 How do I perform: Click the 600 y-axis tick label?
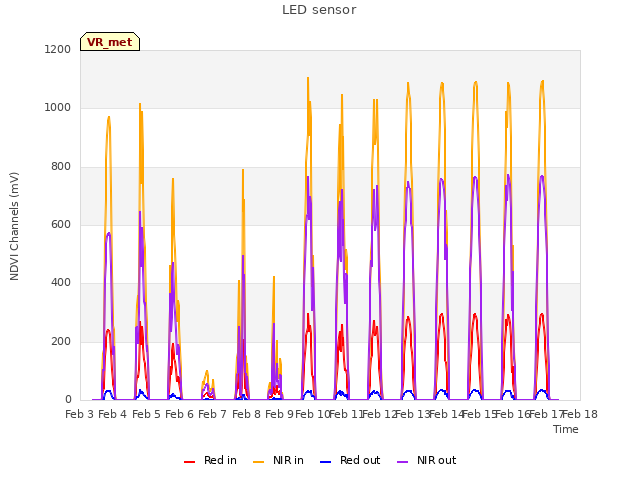click(x=61, y=224)
